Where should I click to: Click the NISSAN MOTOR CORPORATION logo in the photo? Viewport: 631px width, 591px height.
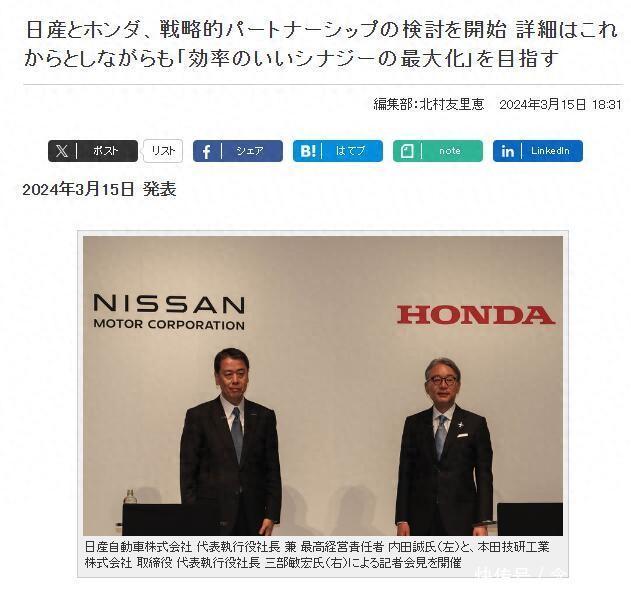[x=169, y=312]
